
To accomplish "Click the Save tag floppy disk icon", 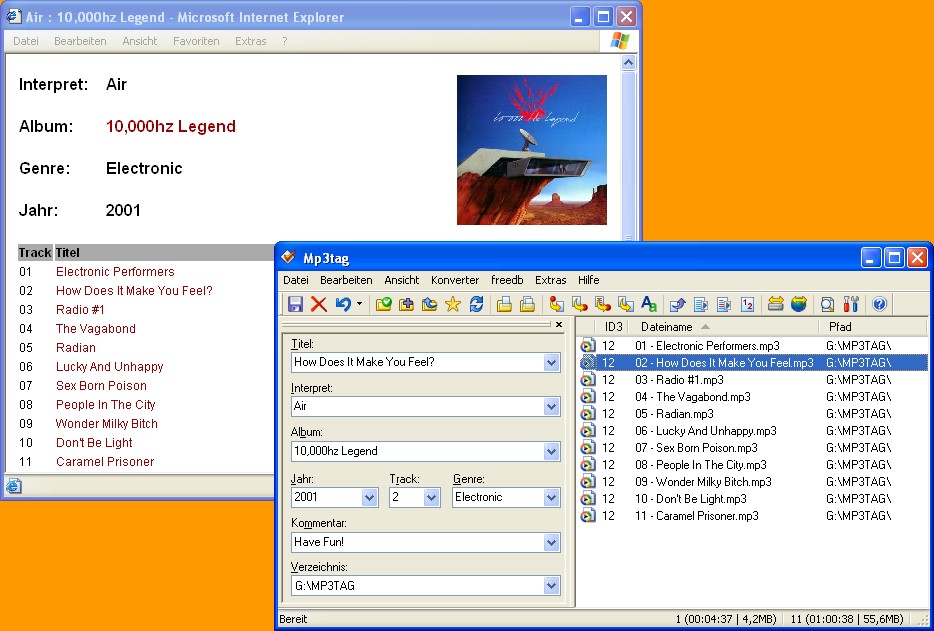I will (295, 304).
